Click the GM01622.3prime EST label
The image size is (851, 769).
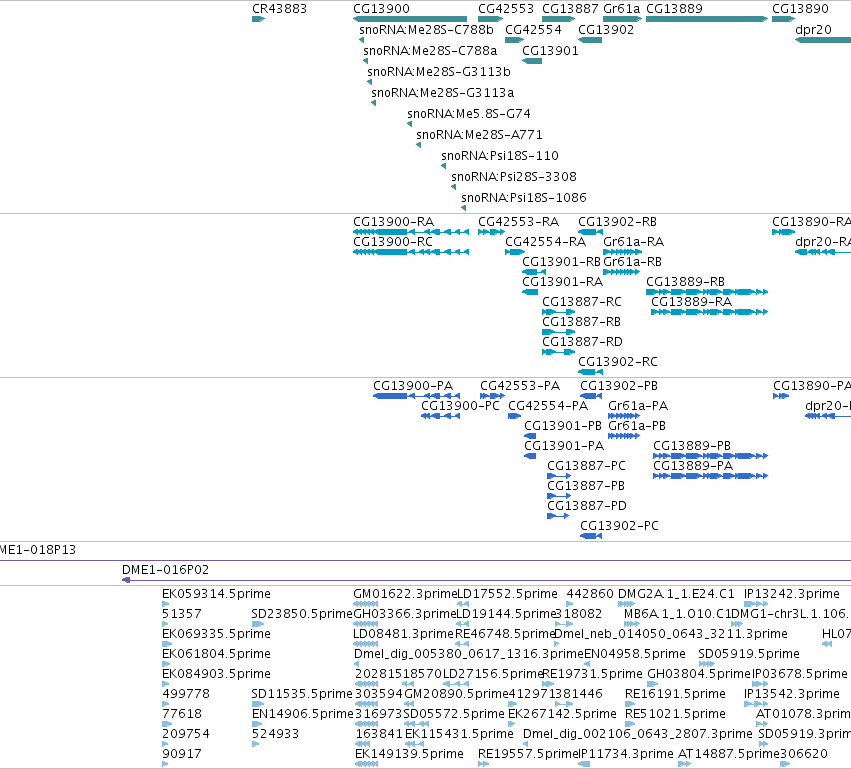click(405, 594)
